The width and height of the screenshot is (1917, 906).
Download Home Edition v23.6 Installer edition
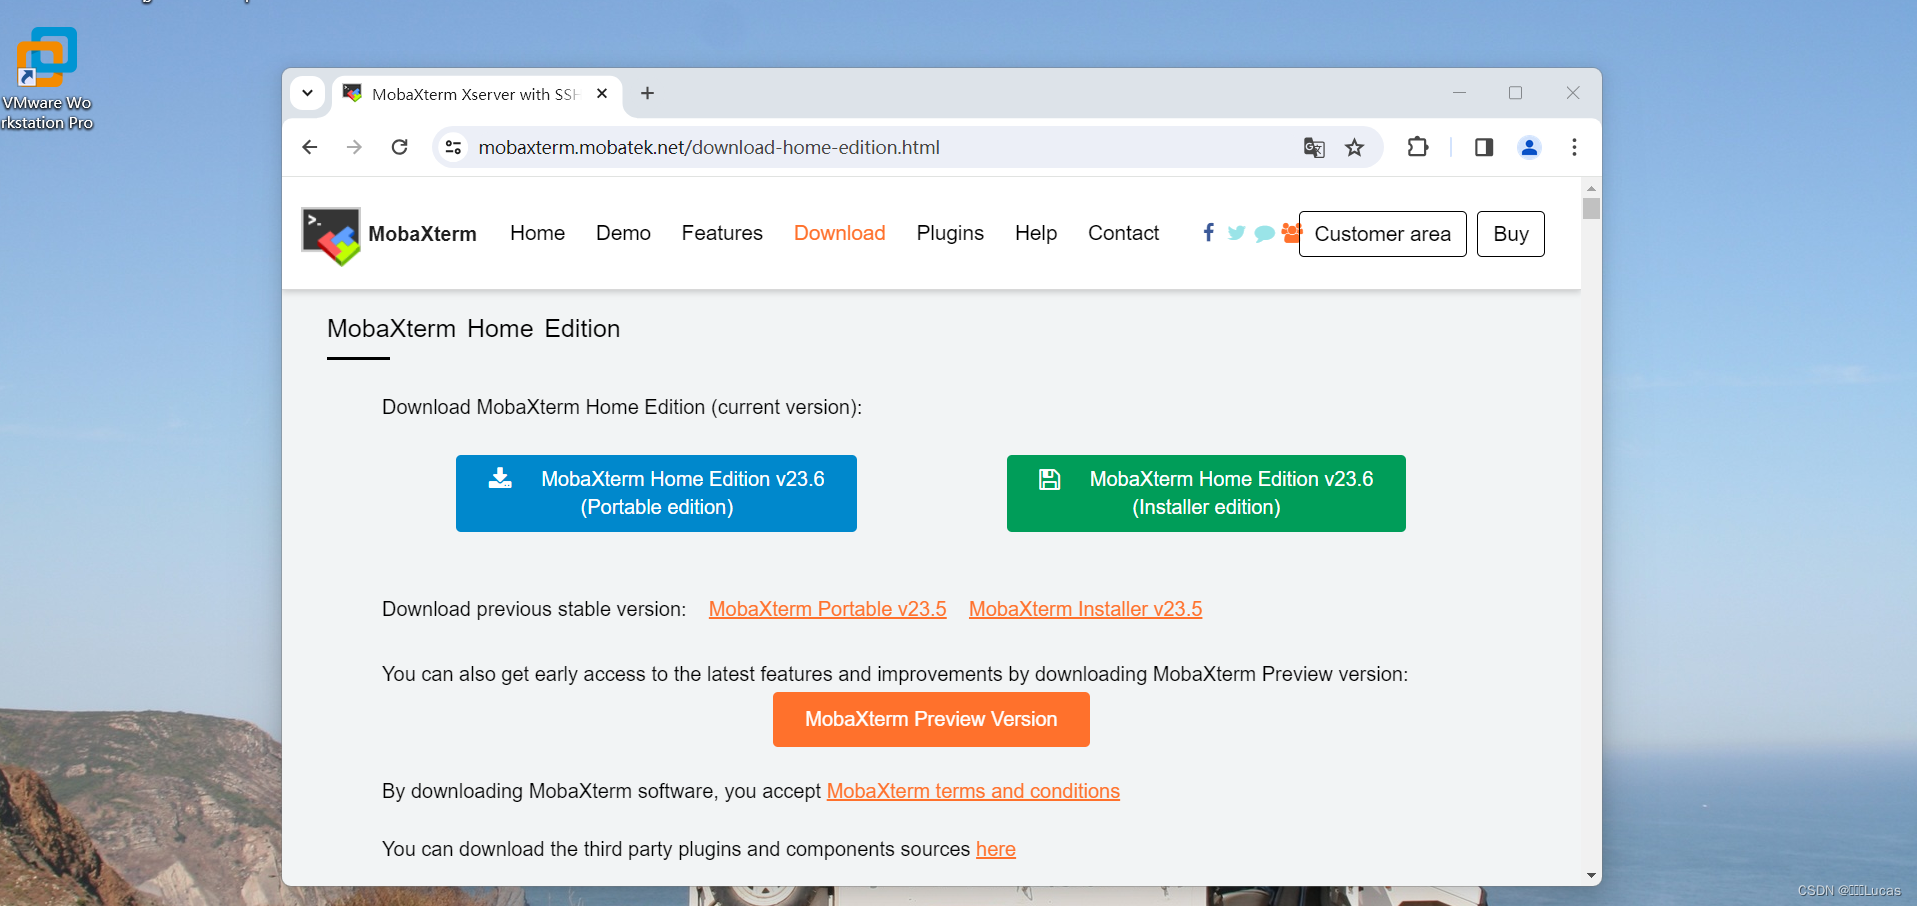(1206, 493)
